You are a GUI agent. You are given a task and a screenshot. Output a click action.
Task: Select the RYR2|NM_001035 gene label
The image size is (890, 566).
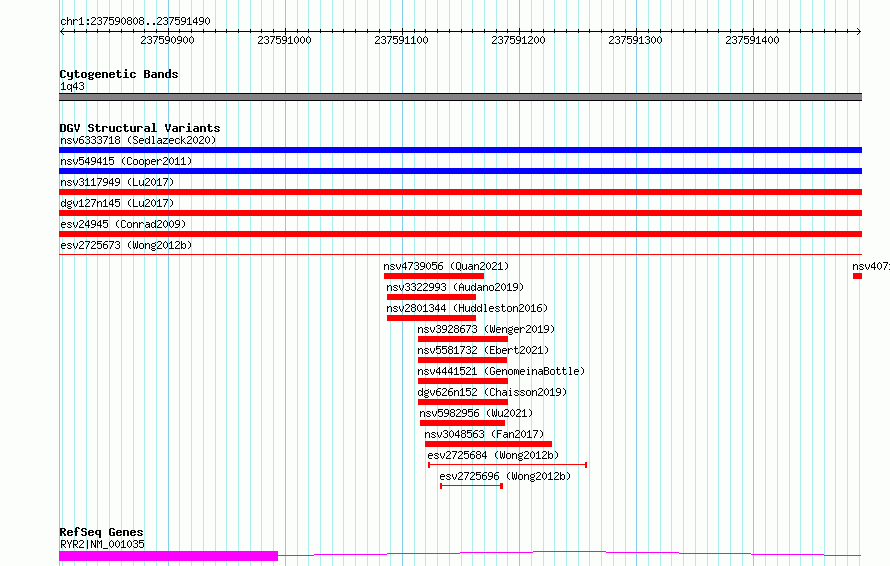[102, 544]
